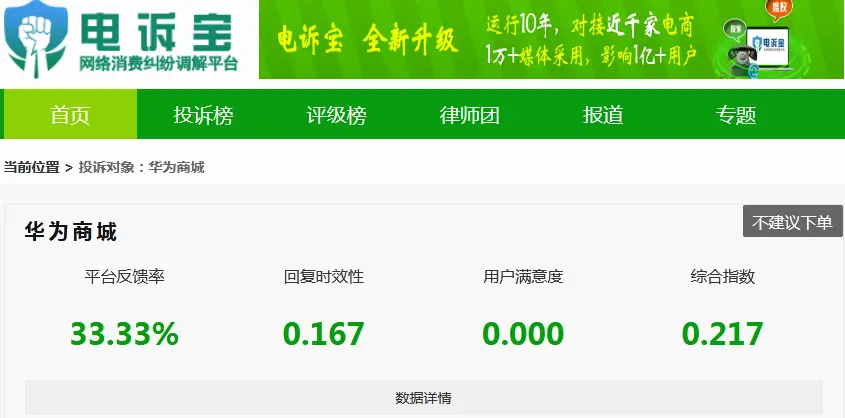Image resolution: width=845 pixels, height=418 pixels.
Task: Click the 网络消费纠纷调解平台 tagline
Action: point(158,64)
